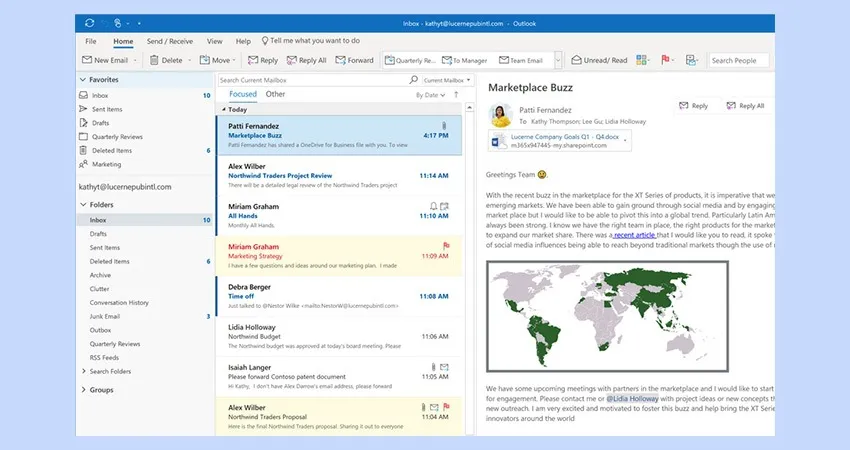Click attachment paperclip on Patti Fernandez message
This screenshot has width=850, height=450.
pos(444,126)
